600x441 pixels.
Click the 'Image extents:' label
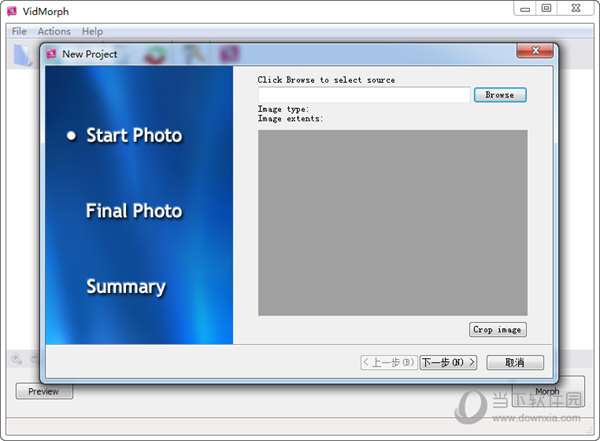[290, 119]
